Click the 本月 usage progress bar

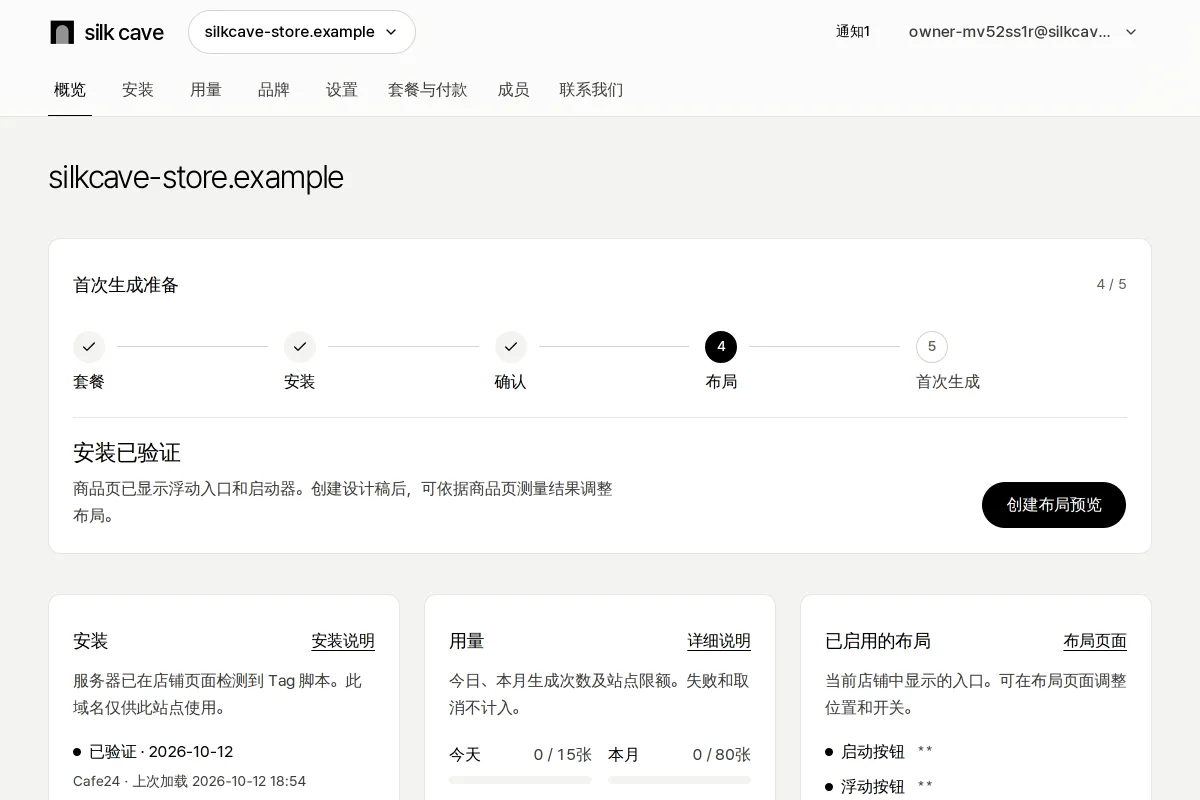[x=679, y=780]
